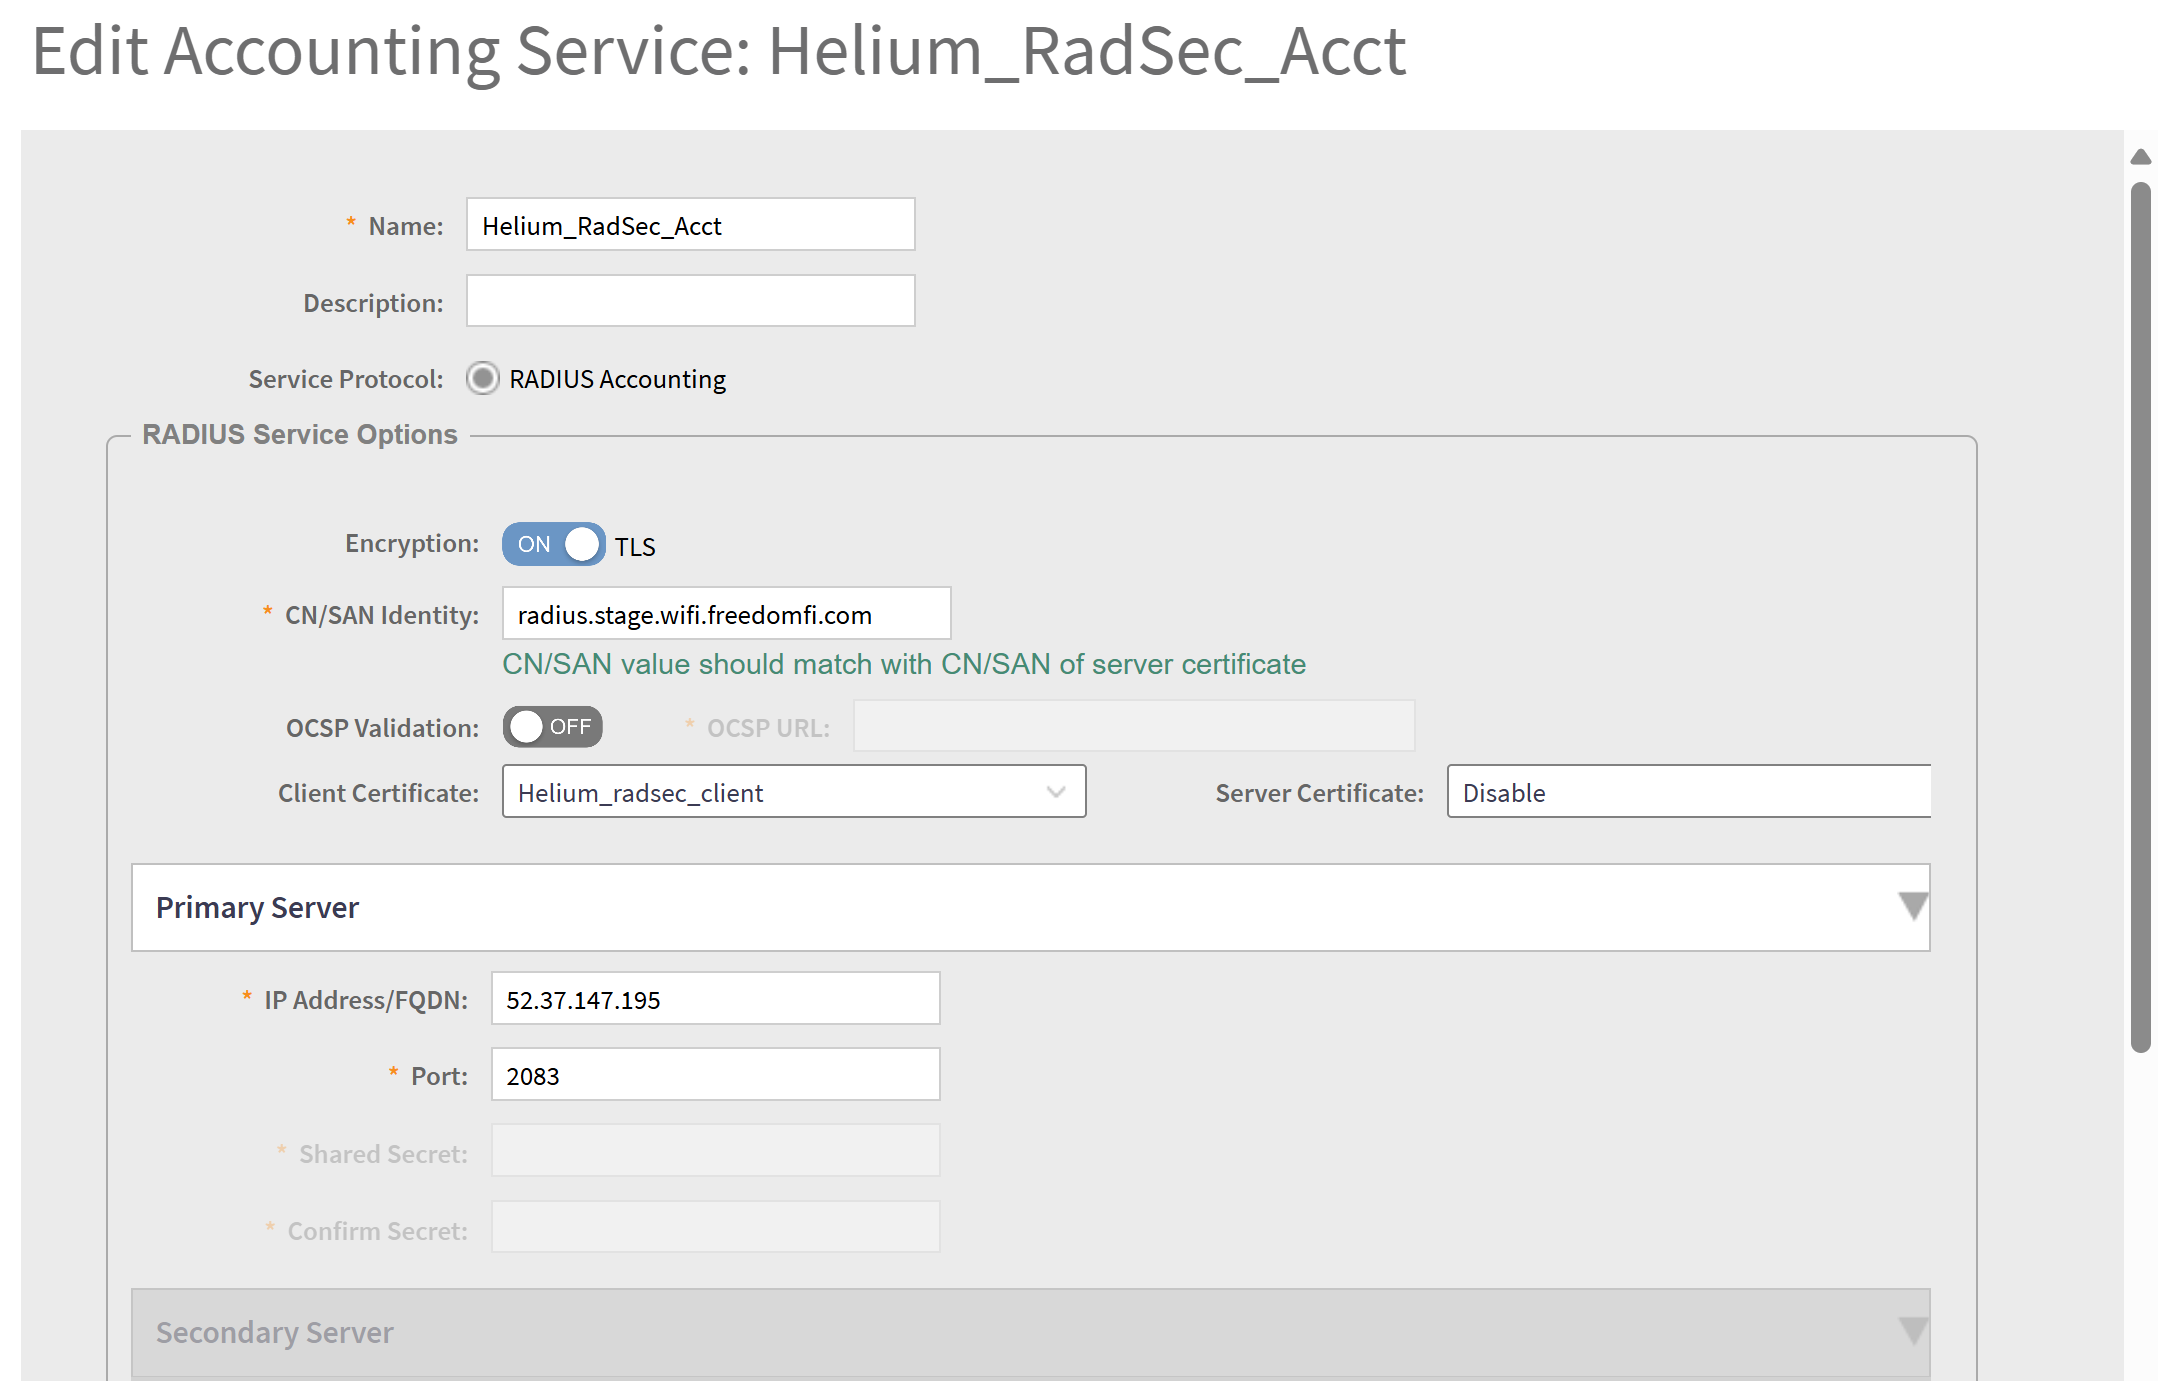The width and height of the screenshot is (2173, 1381).
Task: Click the Primary Server panel header
Action: [1030, 907]
